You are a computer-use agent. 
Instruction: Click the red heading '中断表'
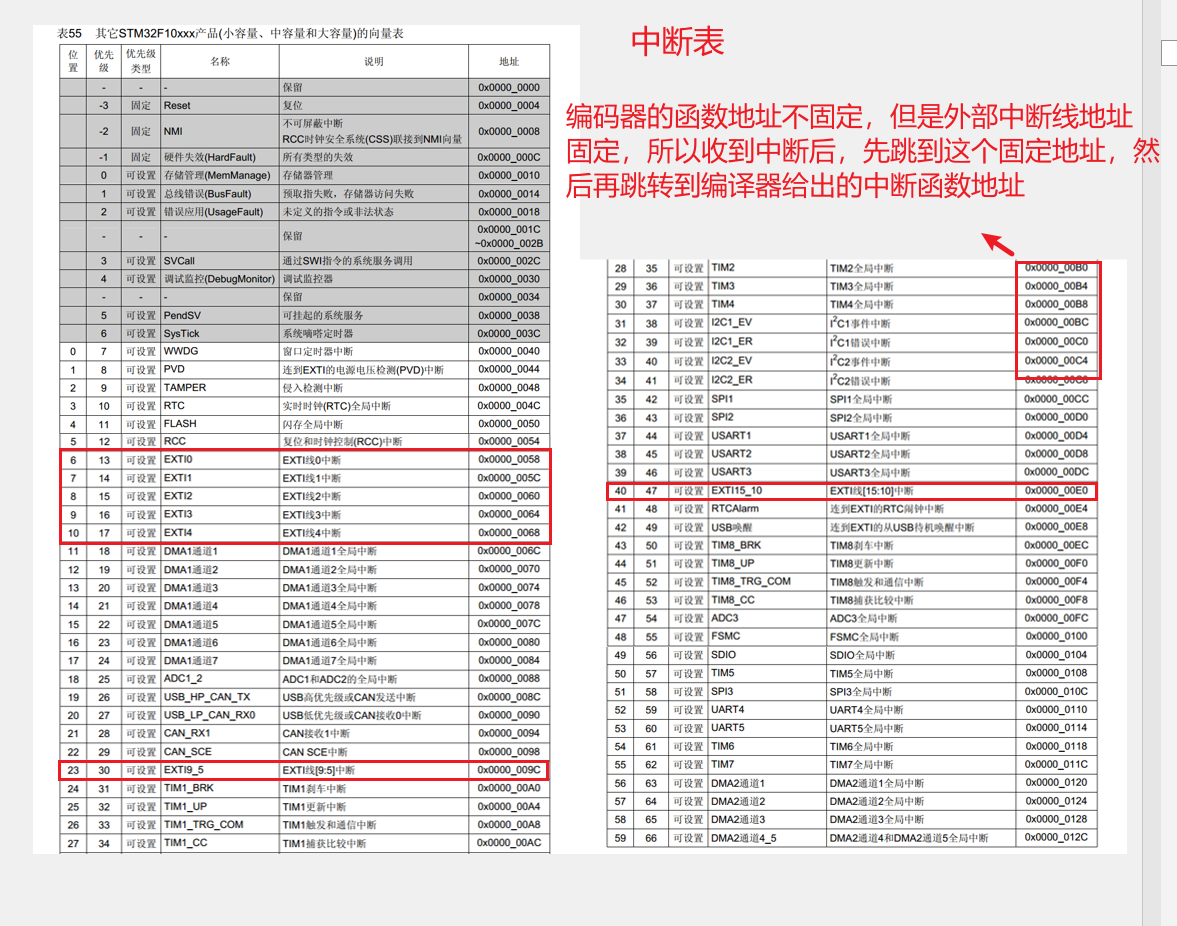(677, 41)
